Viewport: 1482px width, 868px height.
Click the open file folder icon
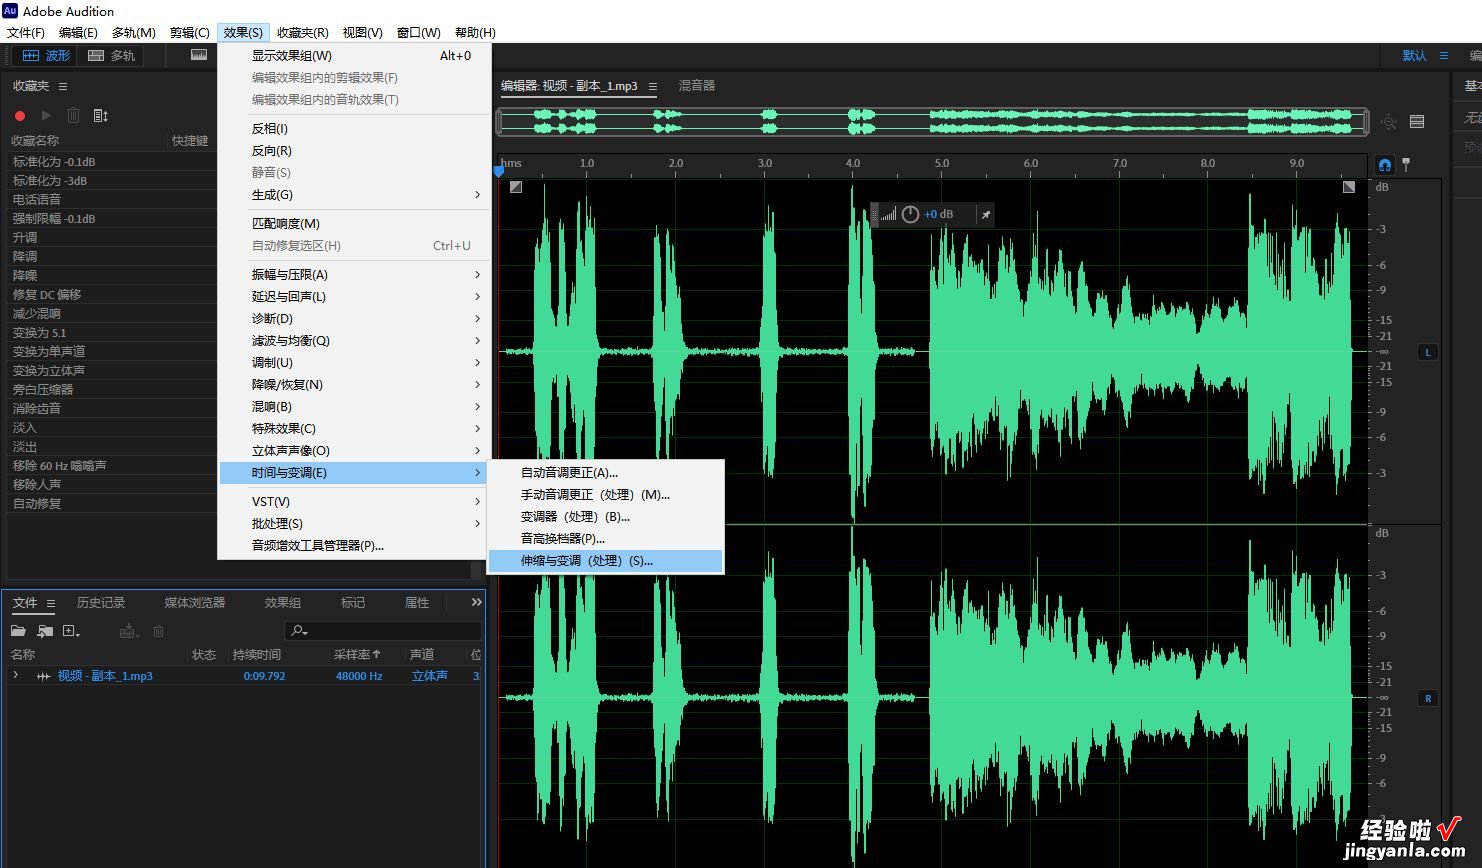pos(18,631)
